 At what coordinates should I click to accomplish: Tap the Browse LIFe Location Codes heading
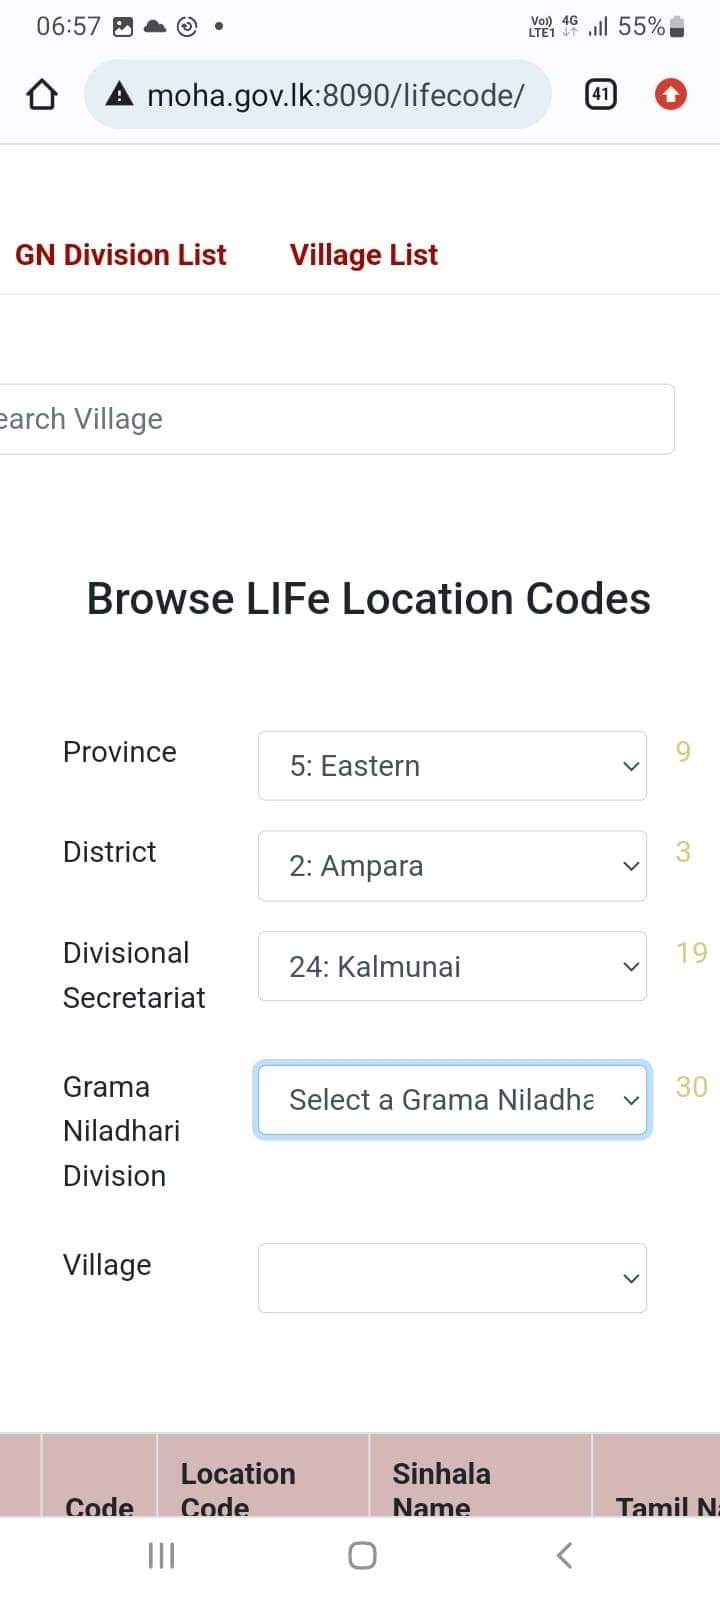pos(368,599)
